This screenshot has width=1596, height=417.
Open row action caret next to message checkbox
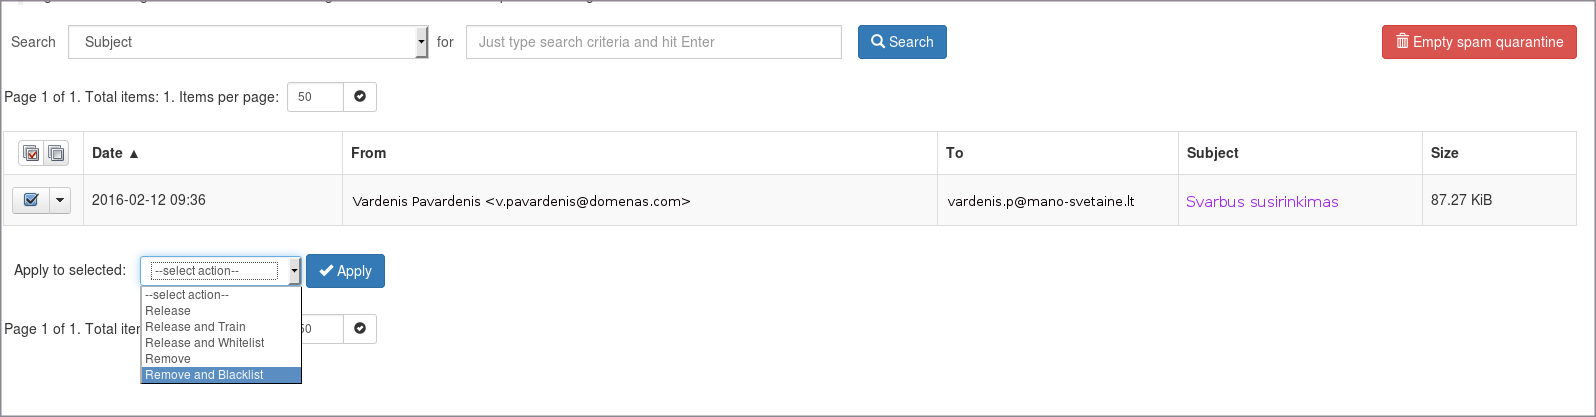coord(60,200)
